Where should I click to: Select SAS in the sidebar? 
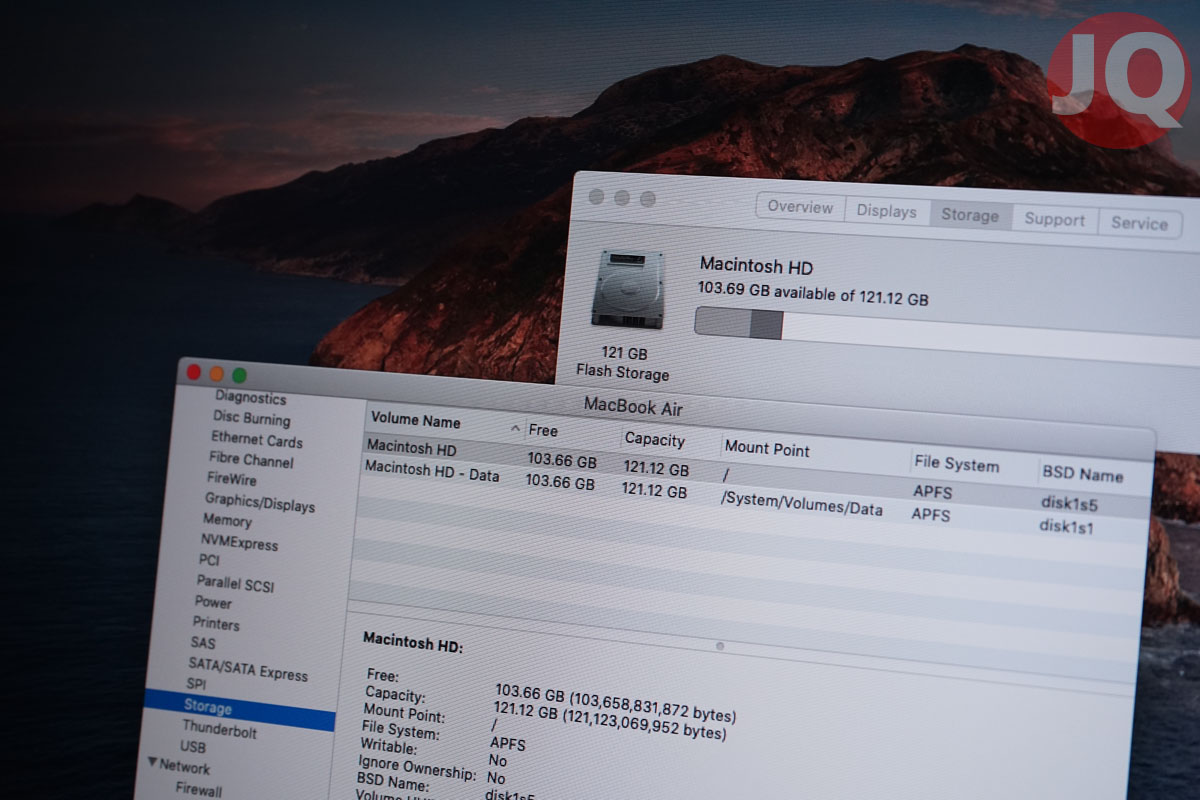(x=202, y=643)
